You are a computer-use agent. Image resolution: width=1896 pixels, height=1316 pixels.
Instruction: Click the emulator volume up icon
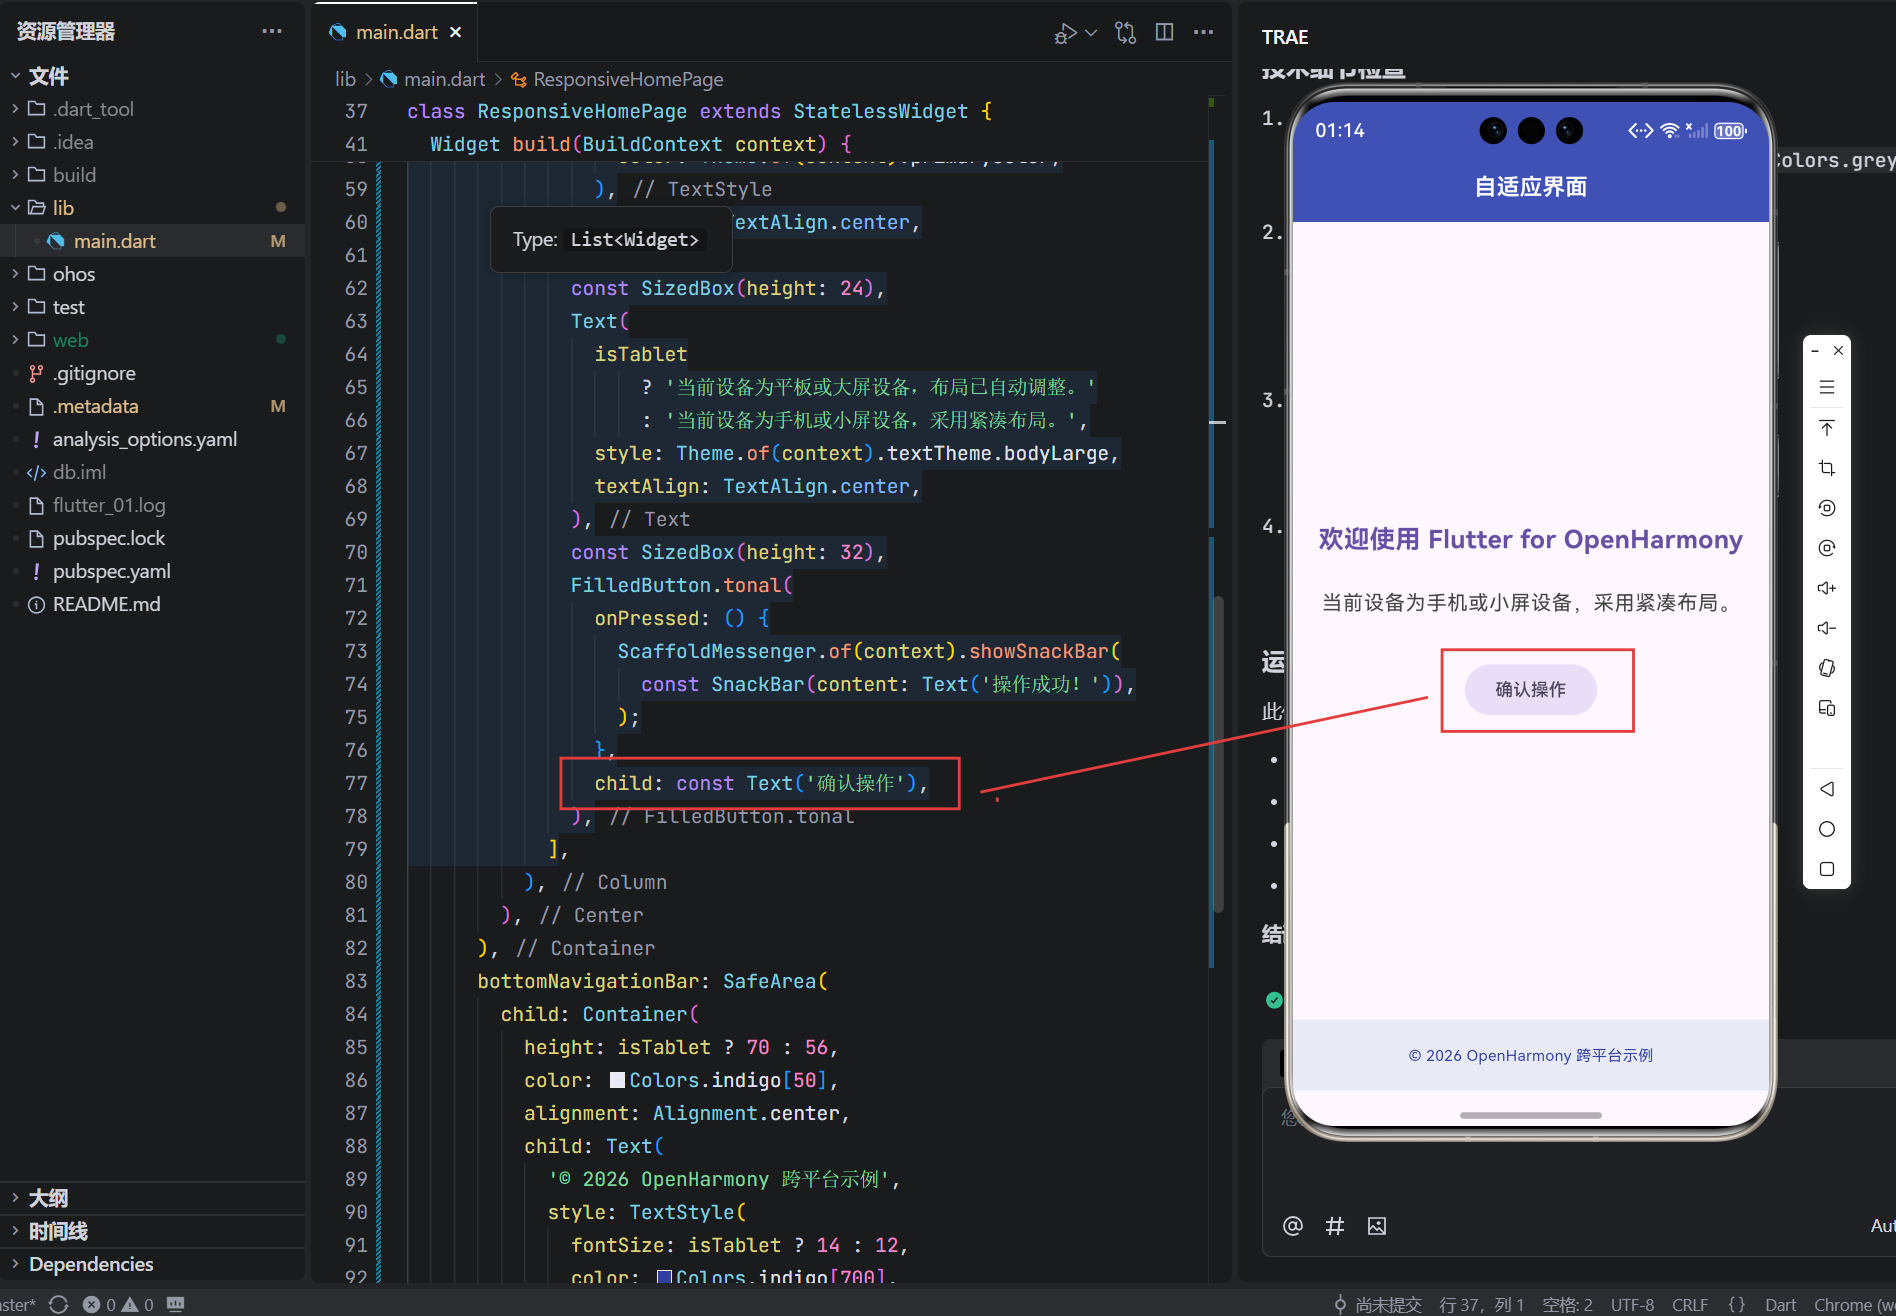tap(1826, 588)
